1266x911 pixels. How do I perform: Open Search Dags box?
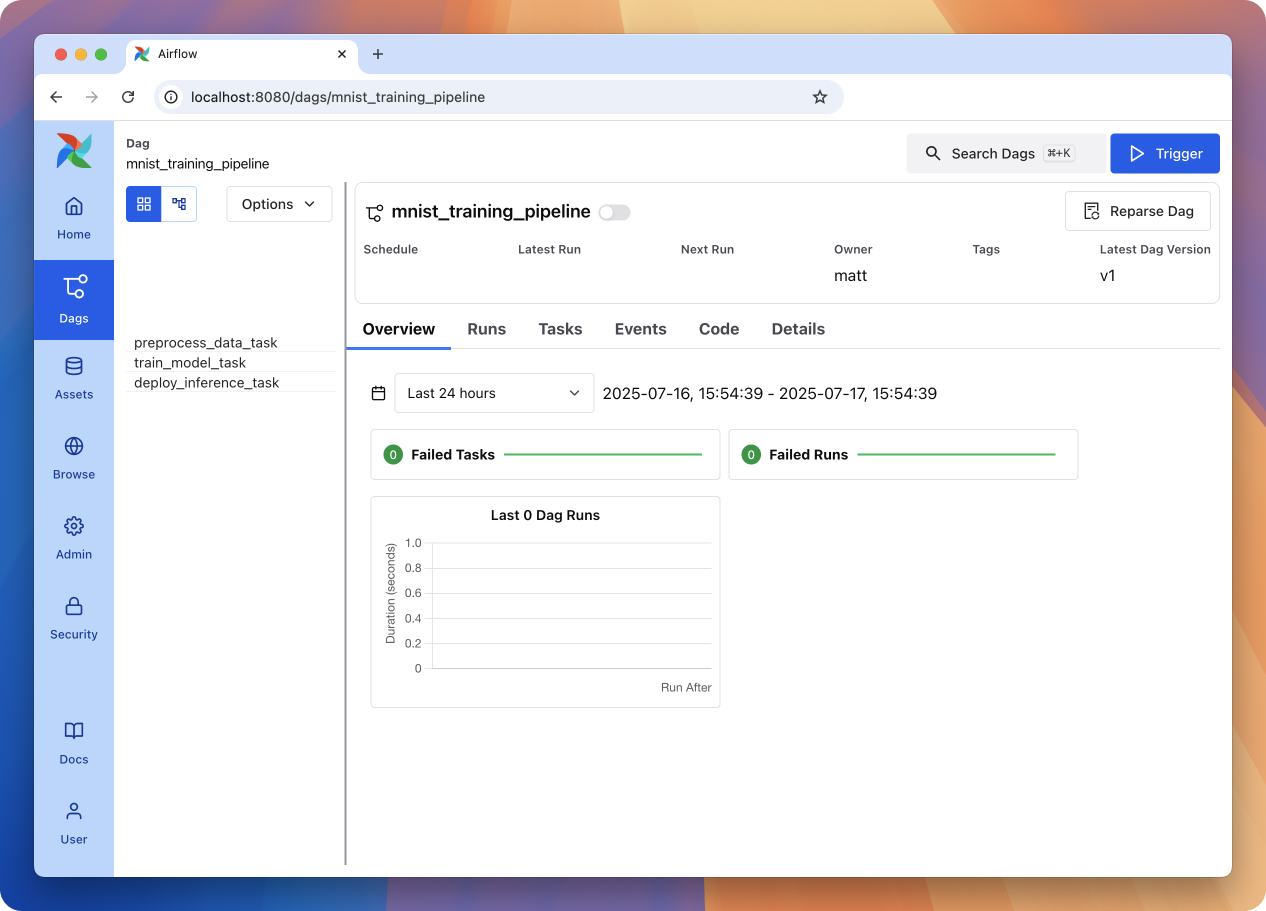(1007, 153)
